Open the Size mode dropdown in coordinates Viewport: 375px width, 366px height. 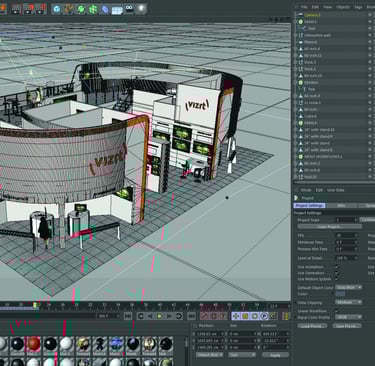click(242, 355)
